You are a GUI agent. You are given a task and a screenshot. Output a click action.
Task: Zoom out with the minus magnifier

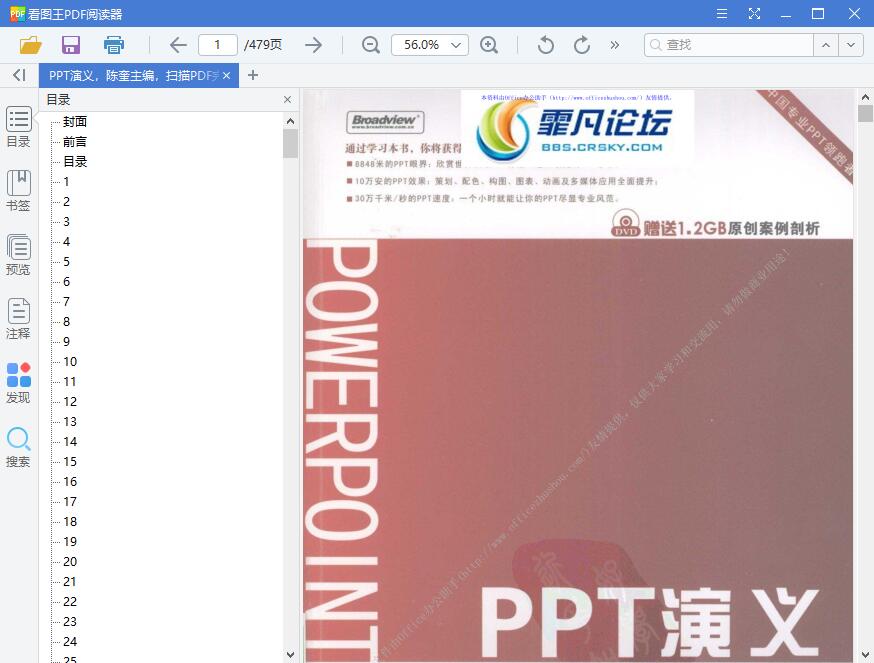371,45
